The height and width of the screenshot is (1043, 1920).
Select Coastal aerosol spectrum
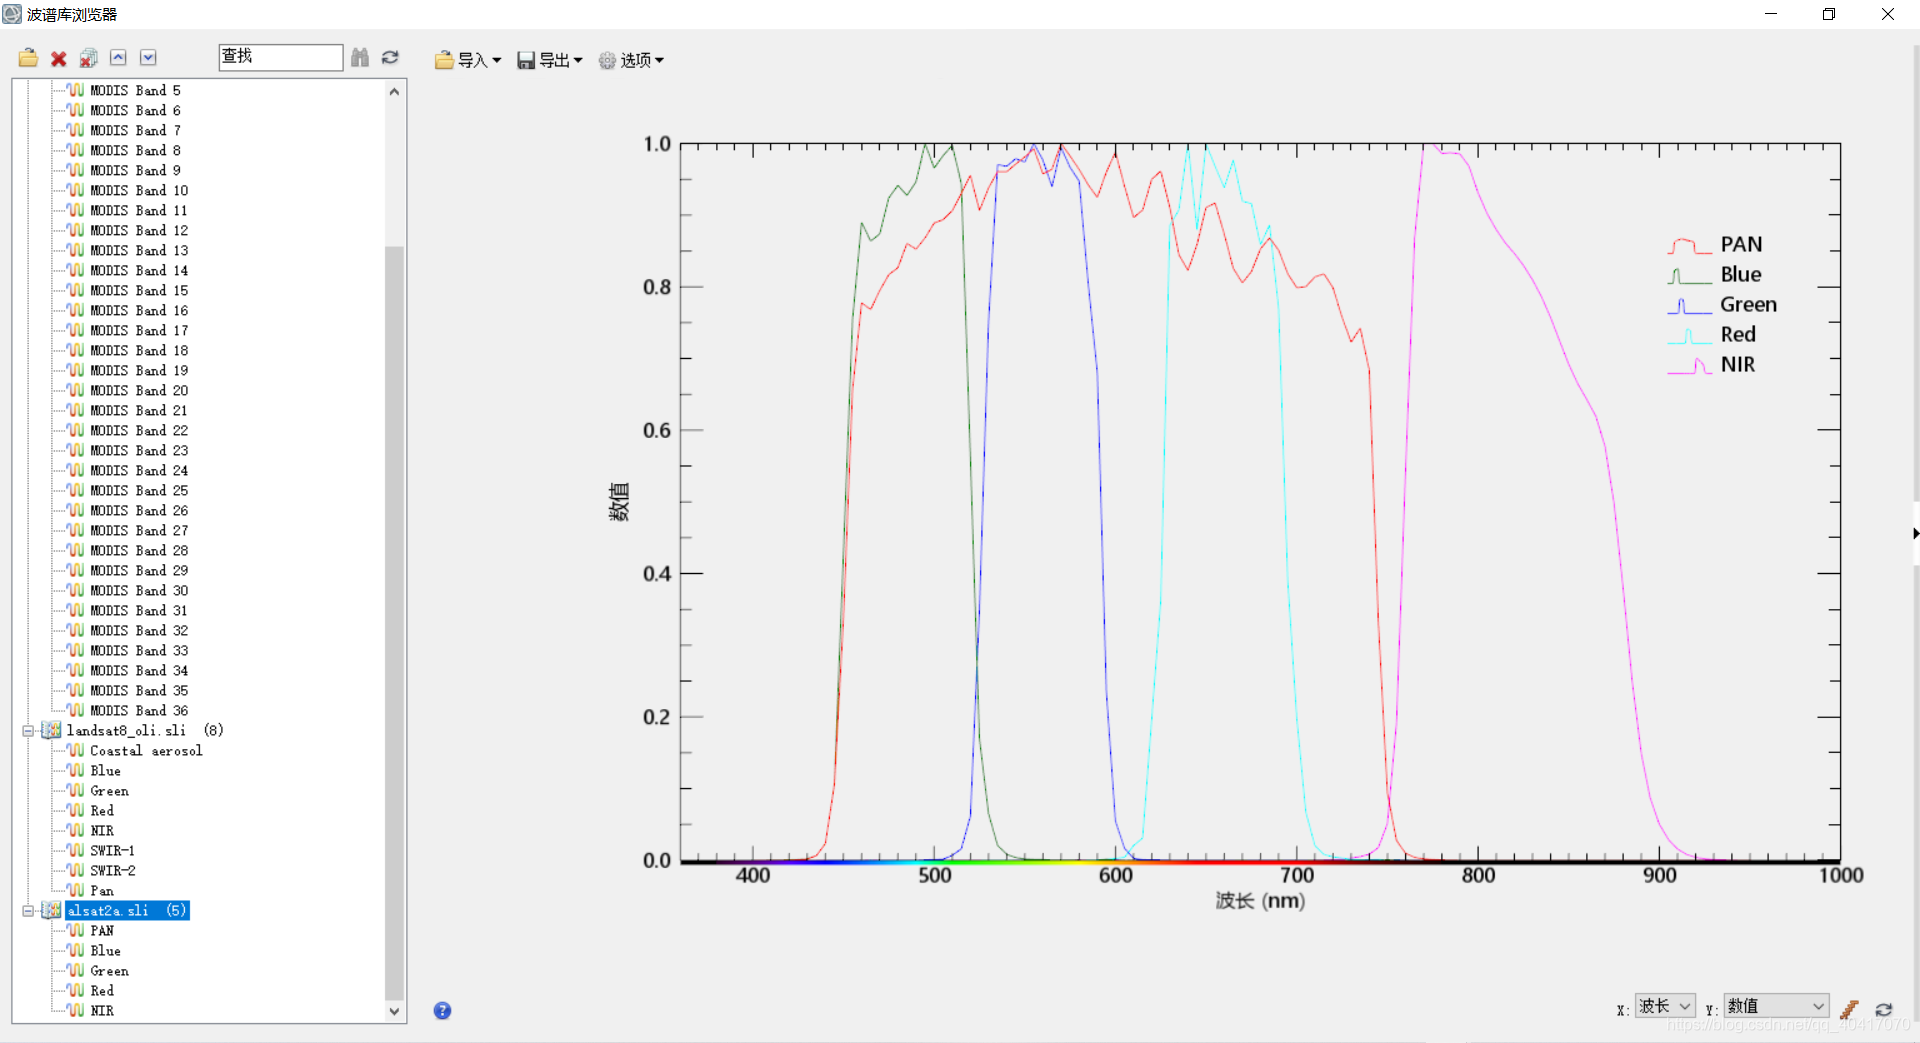click(x=146, y=751)
